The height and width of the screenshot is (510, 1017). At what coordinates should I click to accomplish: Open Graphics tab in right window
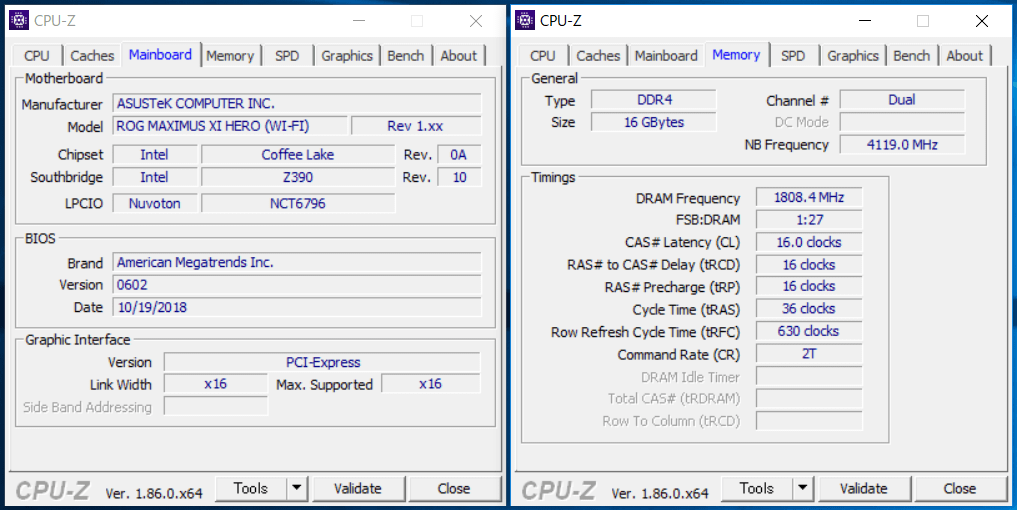853,56
